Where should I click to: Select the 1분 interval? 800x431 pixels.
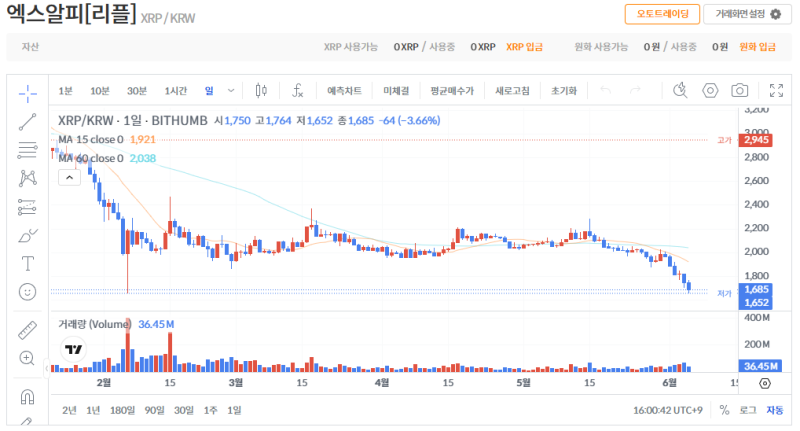(65, 91)
